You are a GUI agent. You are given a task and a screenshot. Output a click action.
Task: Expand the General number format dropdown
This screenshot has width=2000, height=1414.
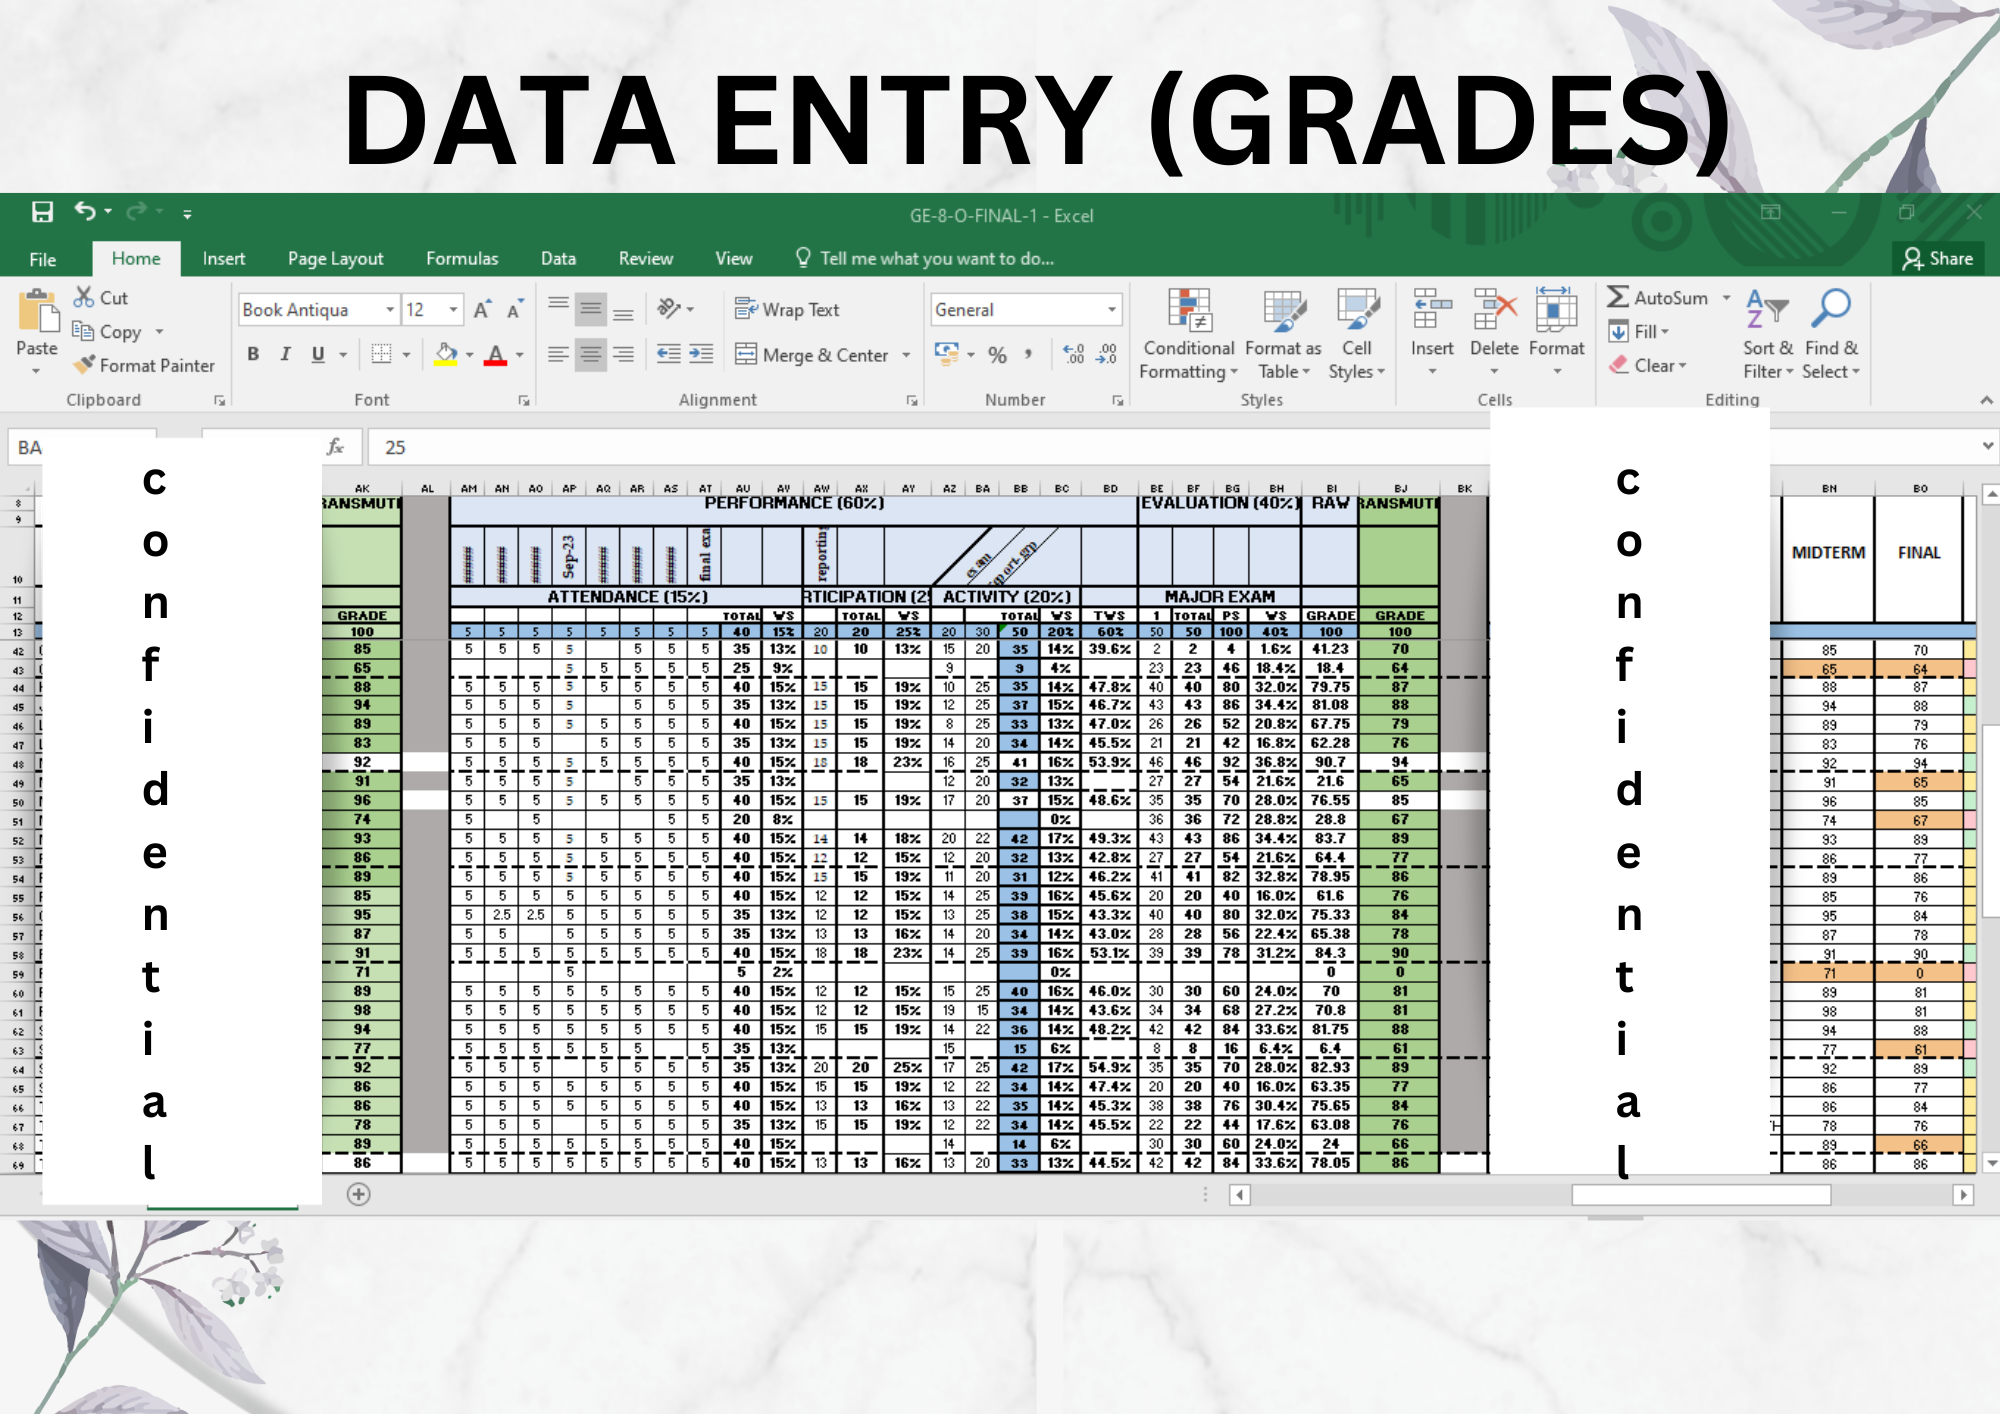pyautogui.click(x=1111, y=310)
